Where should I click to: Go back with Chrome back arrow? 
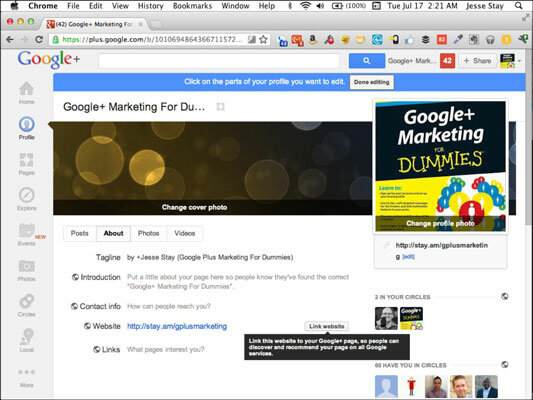pyautogui.click(x=10, y=39)
